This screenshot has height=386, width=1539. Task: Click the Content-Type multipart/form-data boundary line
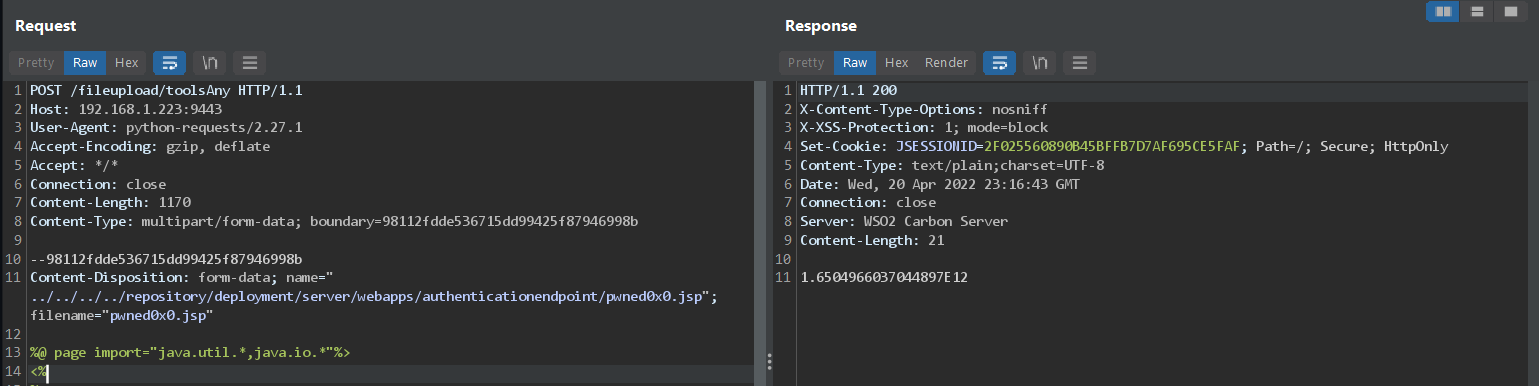tap(334, 222)
